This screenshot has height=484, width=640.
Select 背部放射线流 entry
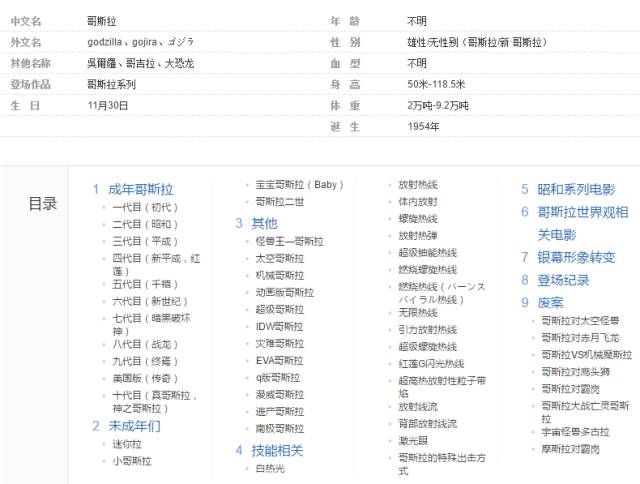428,424
